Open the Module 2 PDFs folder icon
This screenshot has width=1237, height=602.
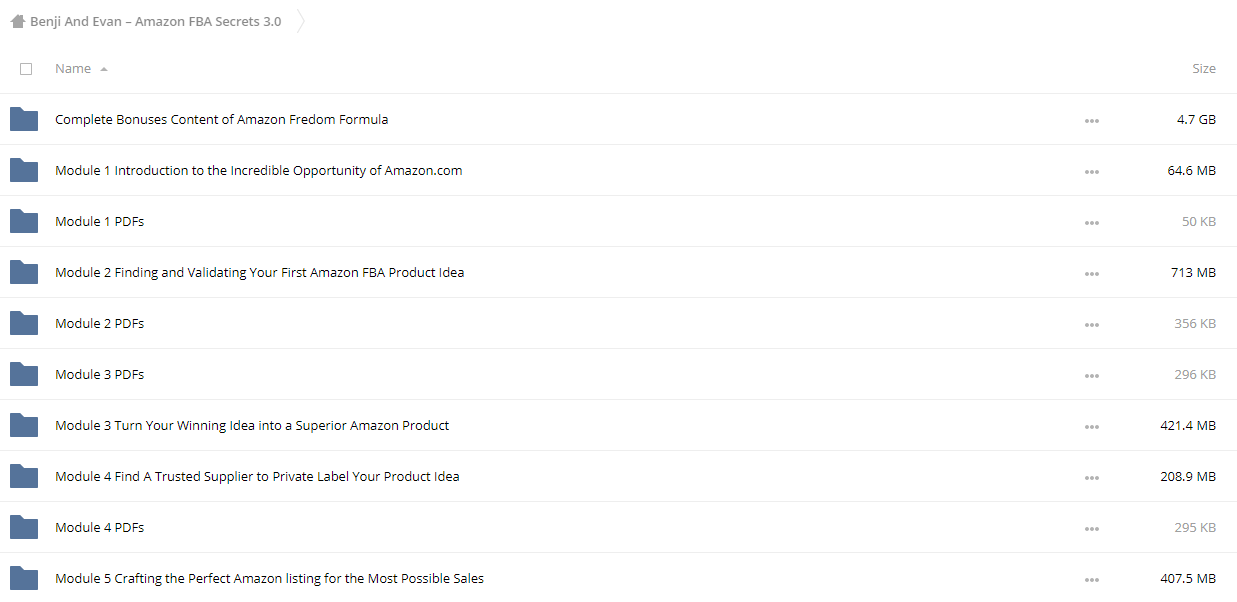24,324
